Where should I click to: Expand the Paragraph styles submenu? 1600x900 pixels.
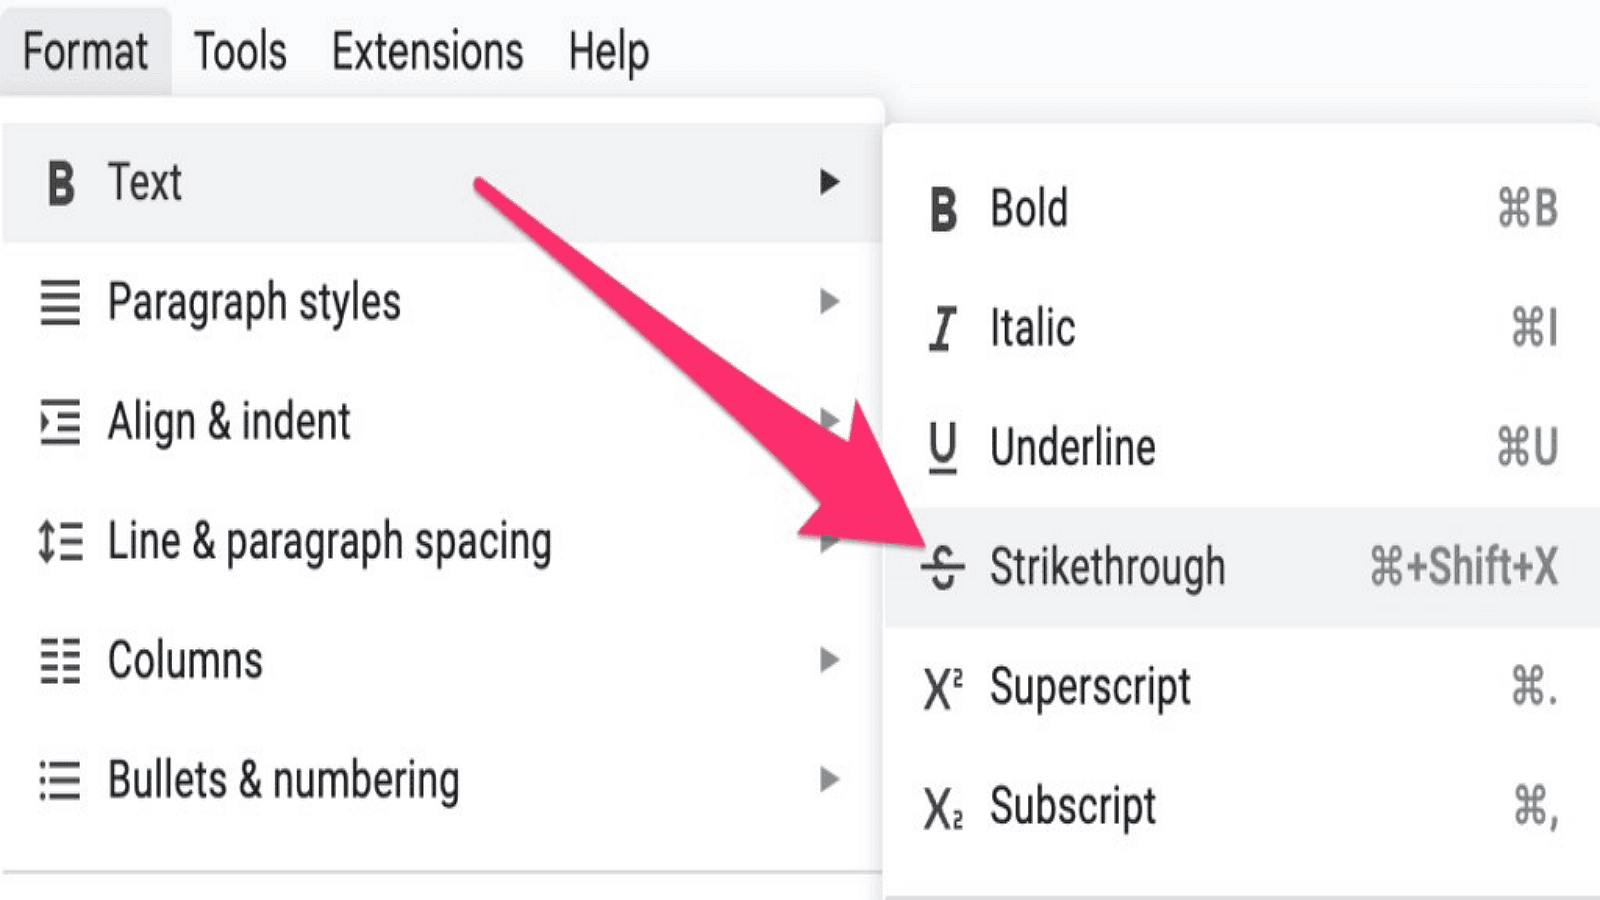830,302
